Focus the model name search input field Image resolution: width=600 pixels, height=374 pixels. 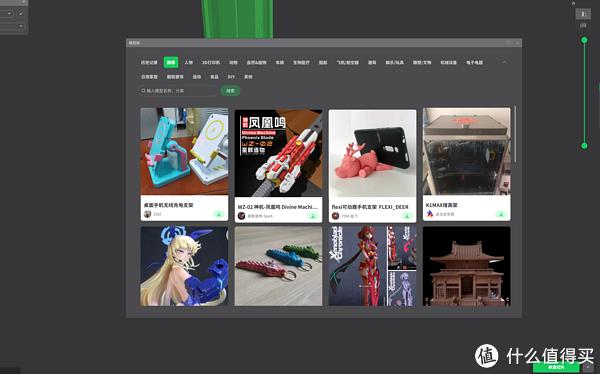[178, 91]
